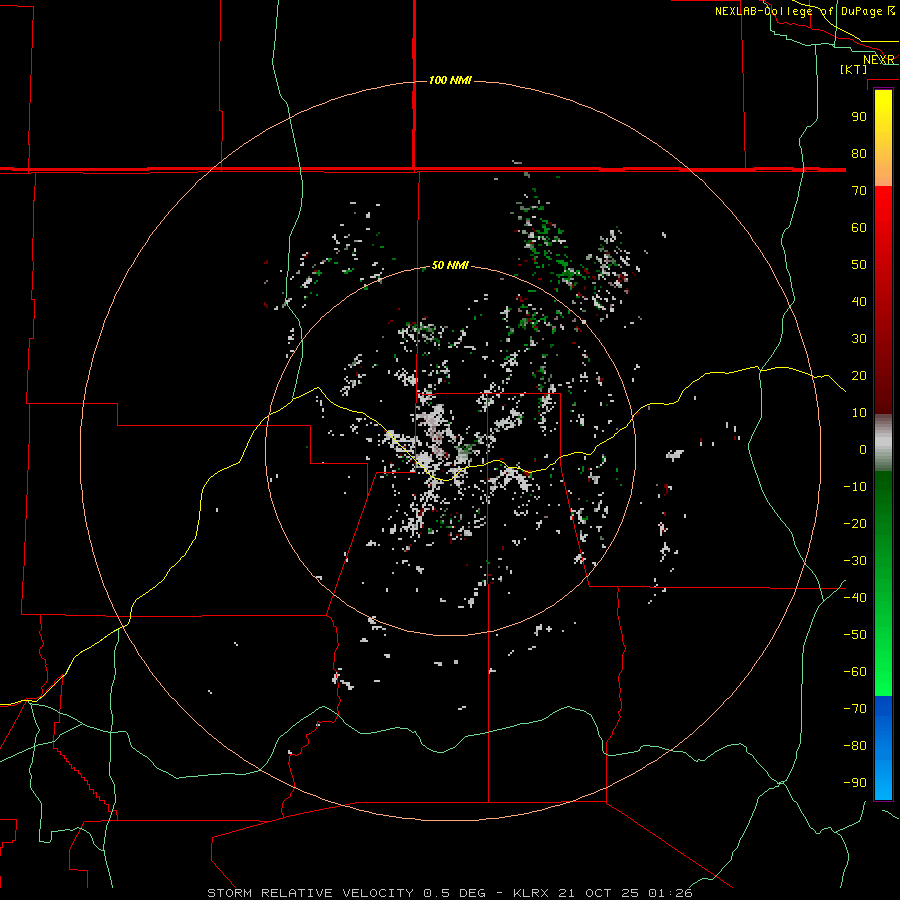Viewport: 900px width, 900px height.
Task: Click the 0 value on the velocity scale
Action: 863,449
